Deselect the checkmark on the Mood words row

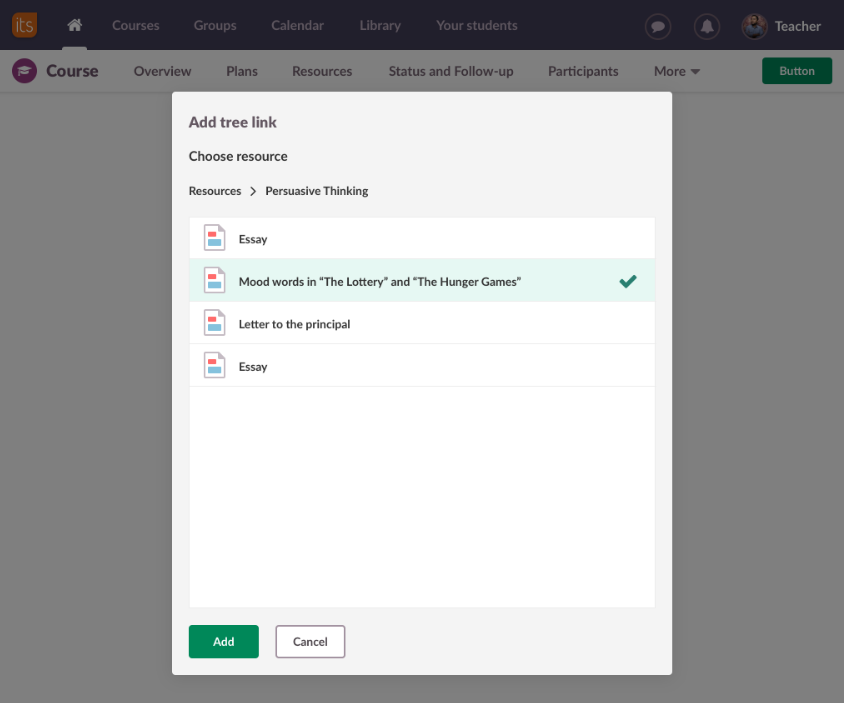coord(627,281)
